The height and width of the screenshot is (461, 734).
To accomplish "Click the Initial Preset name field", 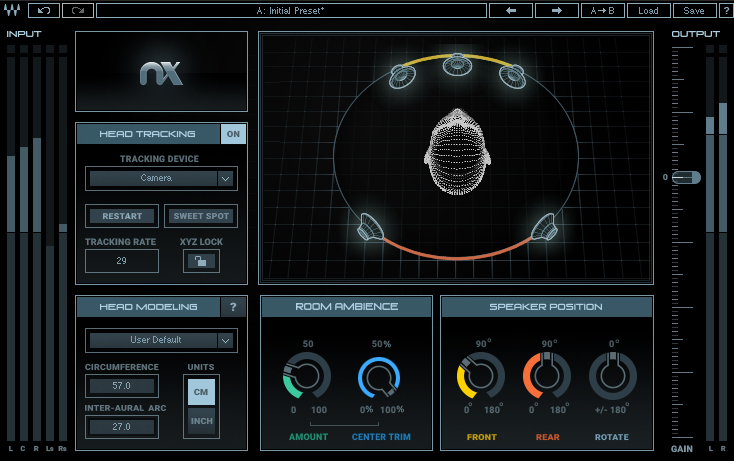I will click(291, 10).
